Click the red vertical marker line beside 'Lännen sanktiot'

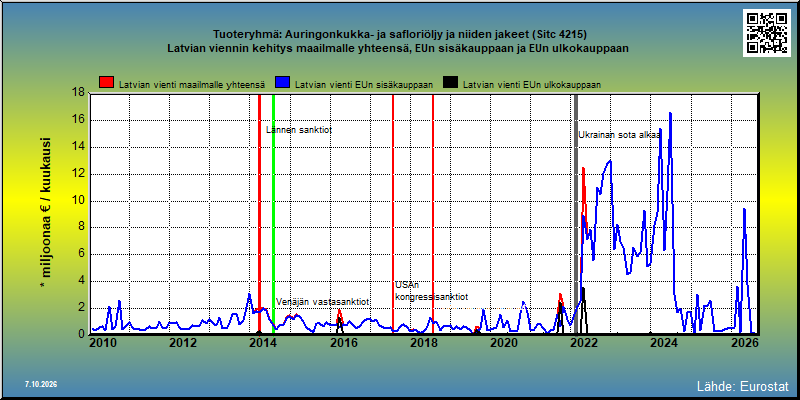259,213
